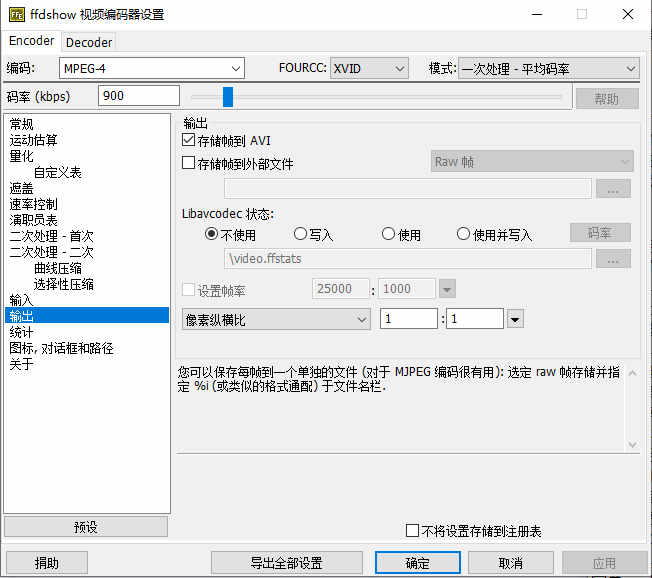Minimize the ffdshow settings window
Viewport: 652px width, 578px height.
point(537,15)
